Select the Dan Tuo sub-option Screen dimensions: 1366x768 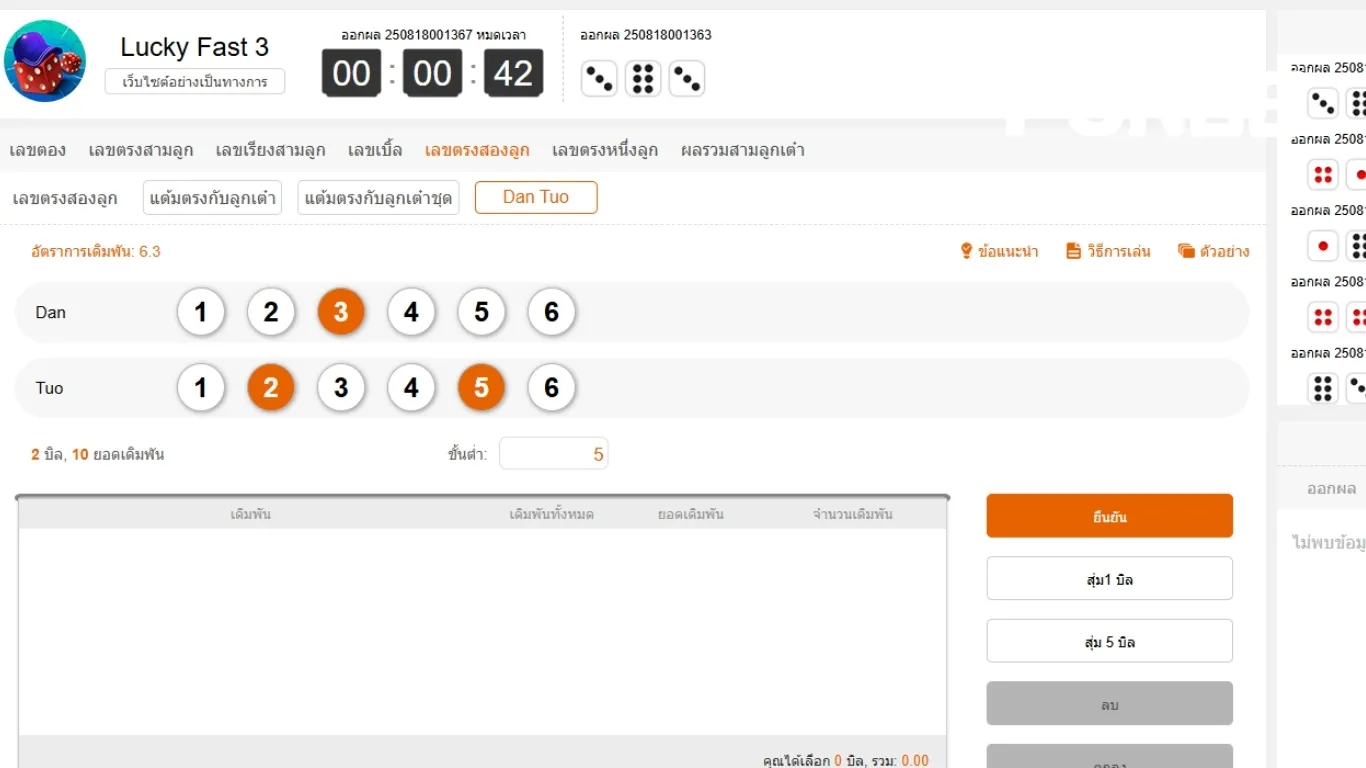(536, 197)
